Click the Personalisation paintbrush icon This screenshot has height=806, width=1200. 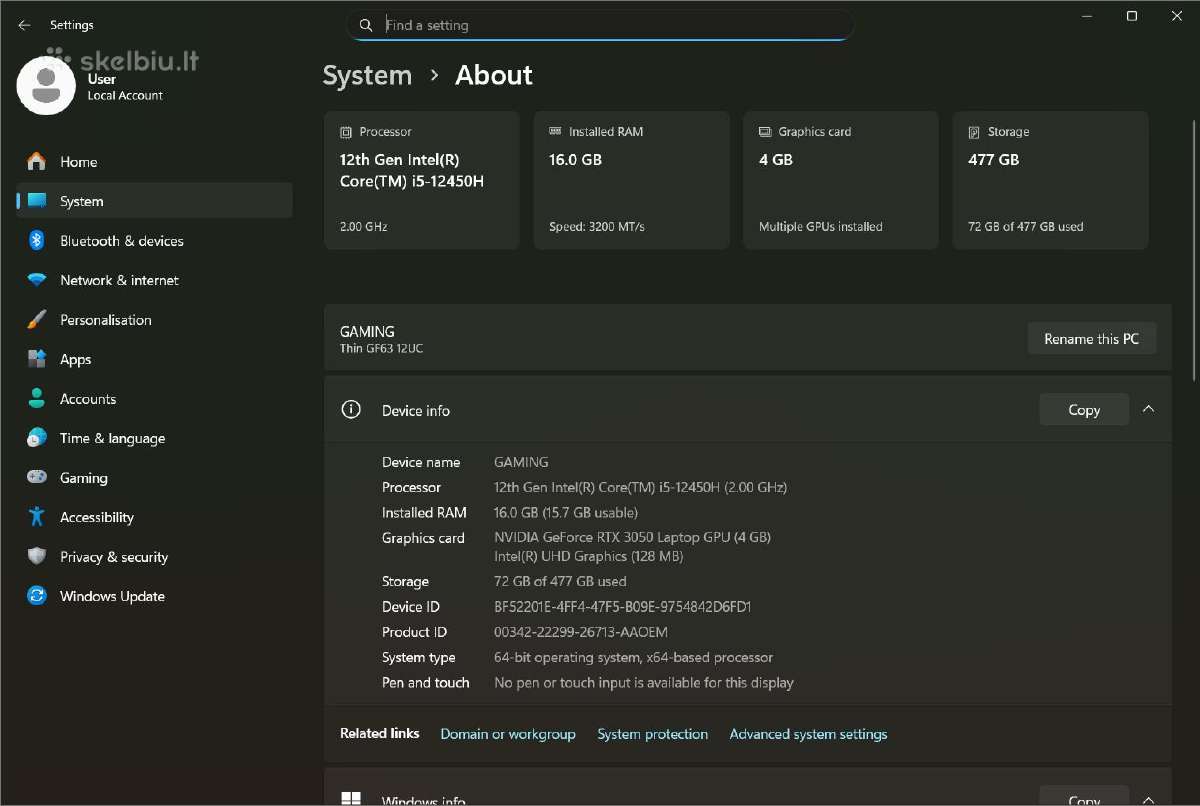37,320
